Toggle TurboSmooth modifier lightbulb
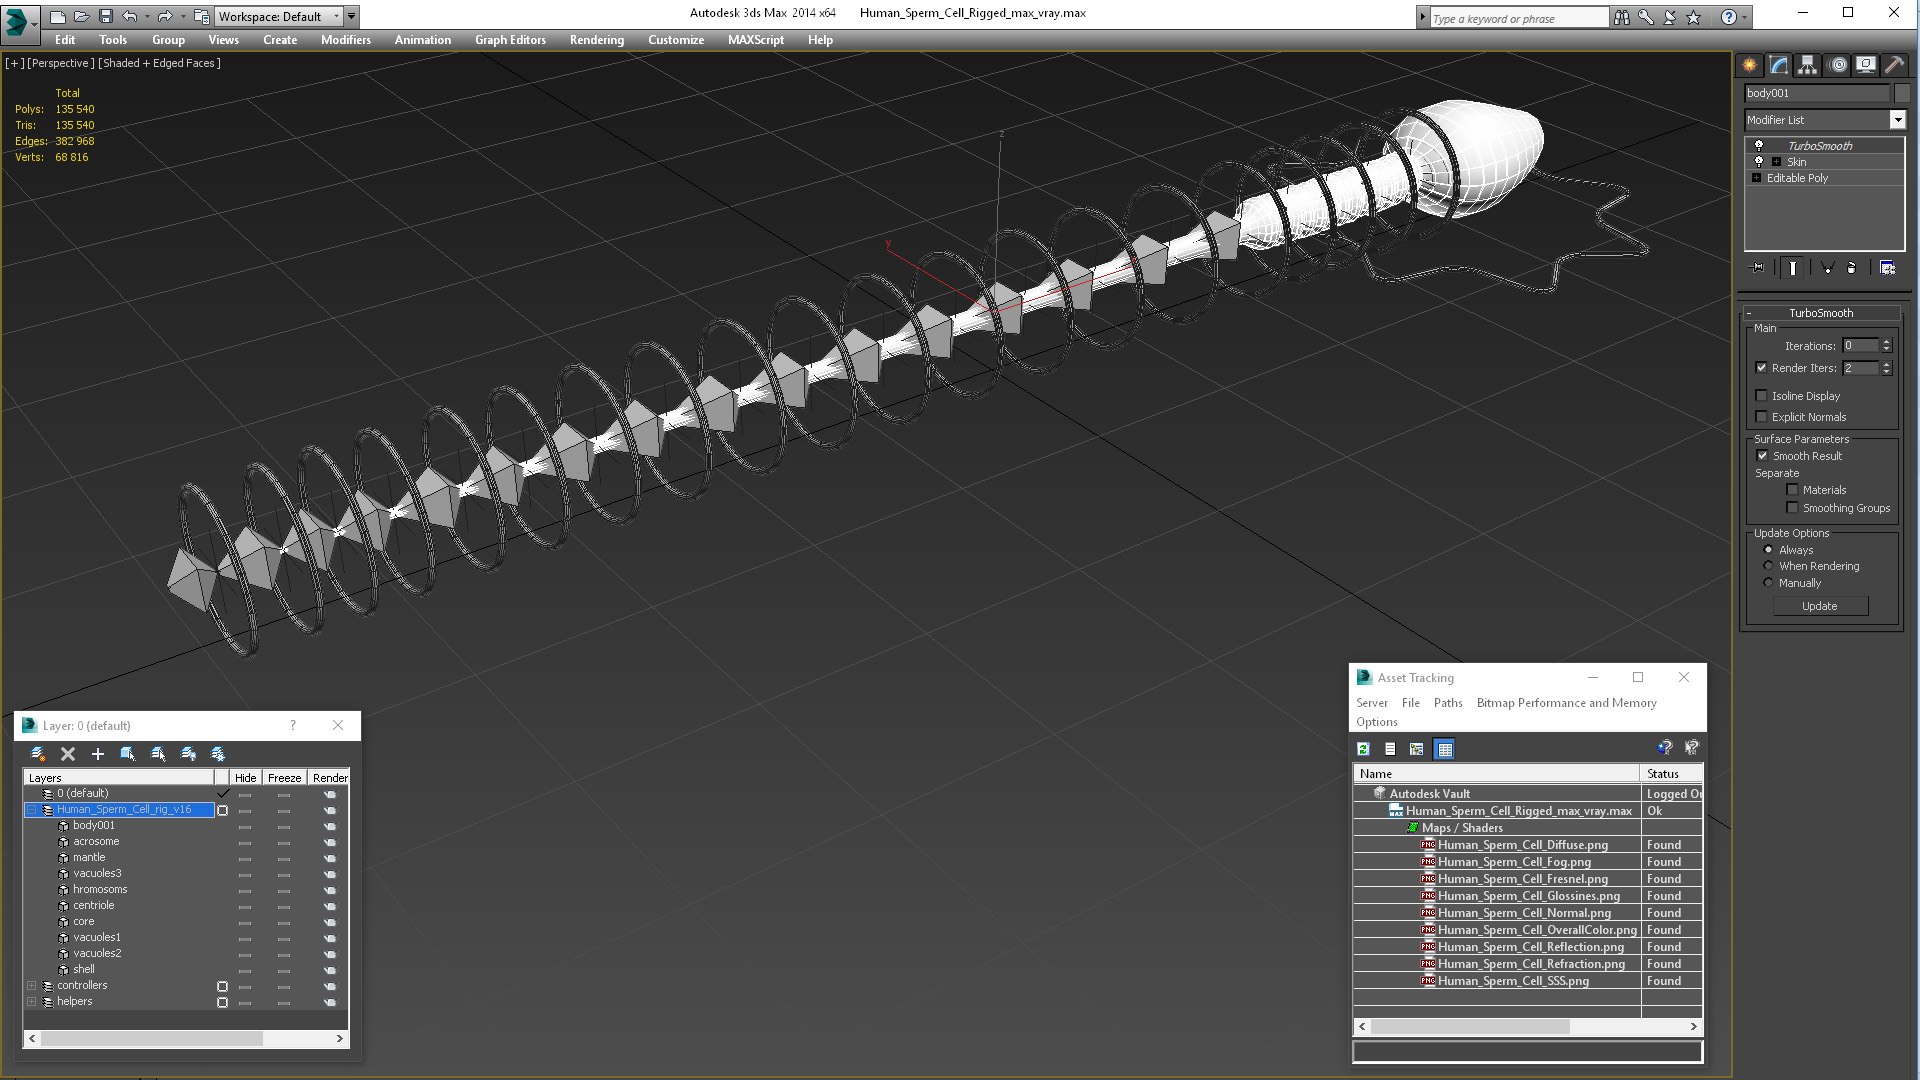1920x1080 pixels. click(1759, 146)
